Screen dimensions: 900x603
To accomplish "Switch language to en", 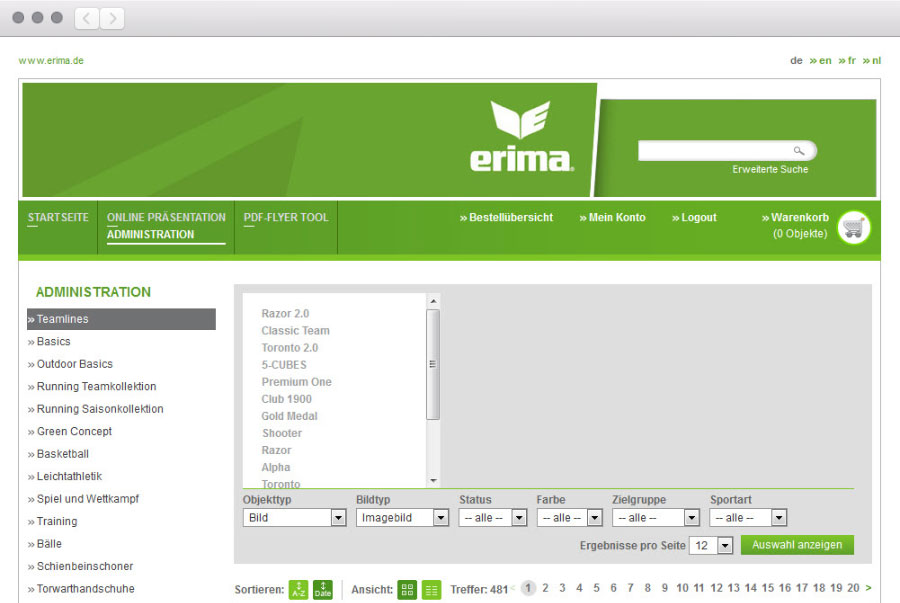I will [x=821, y=60].
